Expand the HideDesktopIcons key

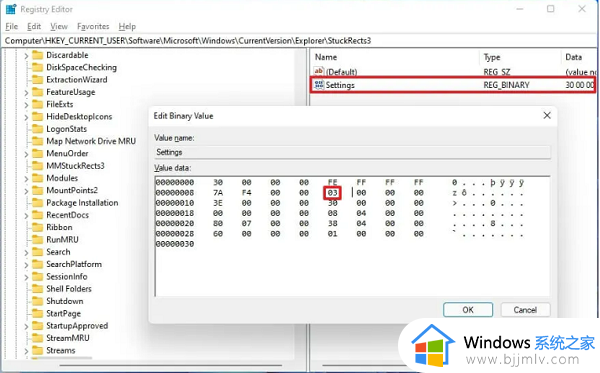click(26, 117)
